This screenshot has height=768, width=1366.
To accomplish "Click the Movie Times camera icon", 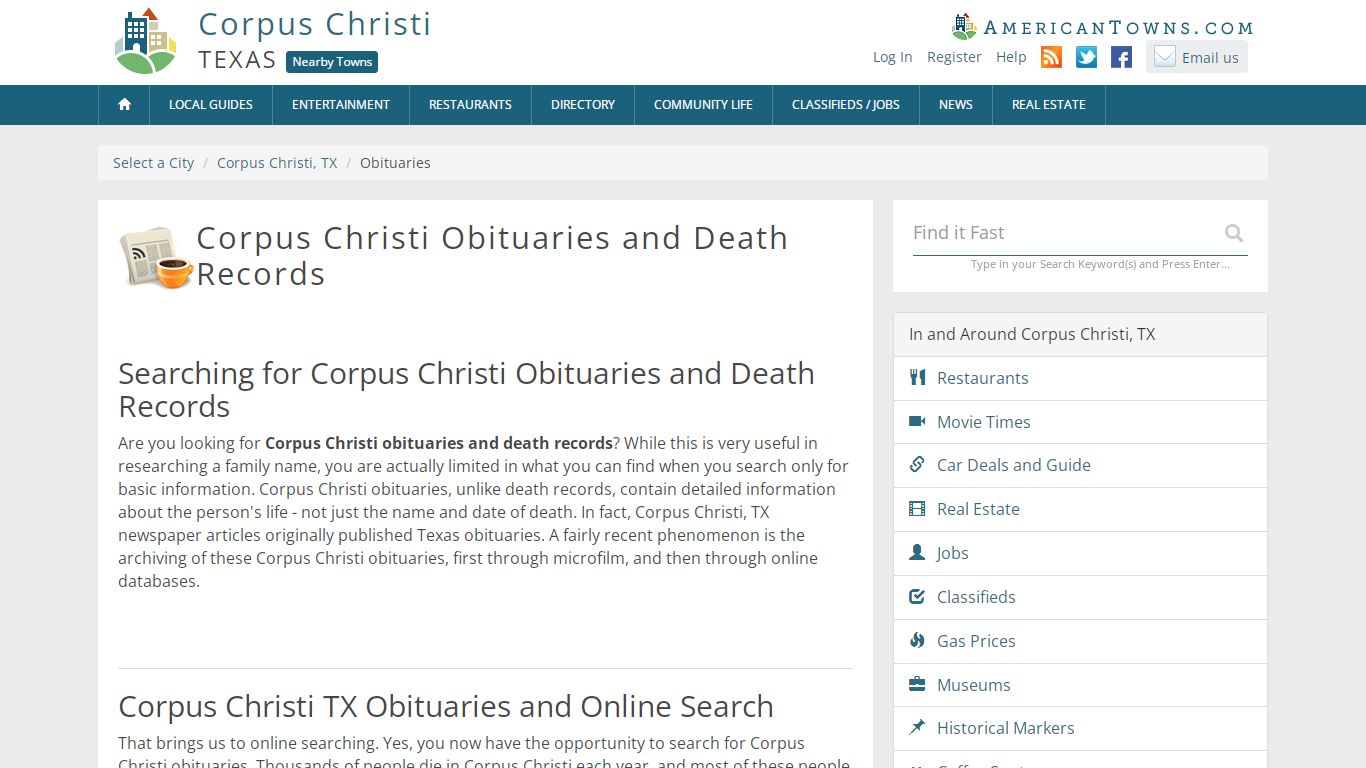I will (917, 421).
